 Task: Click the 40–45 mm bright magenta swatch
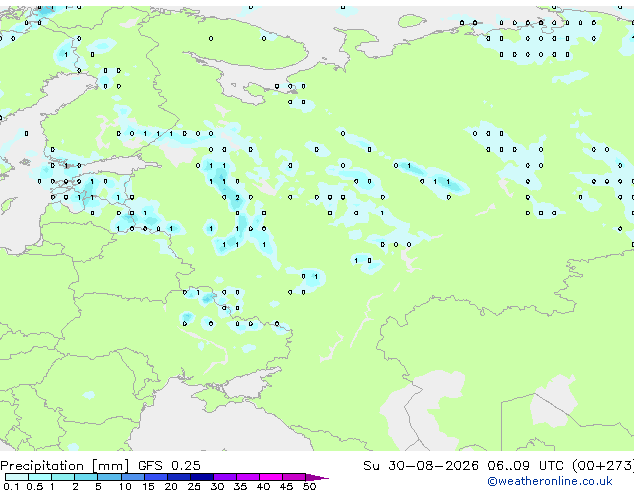pos(271,477)
